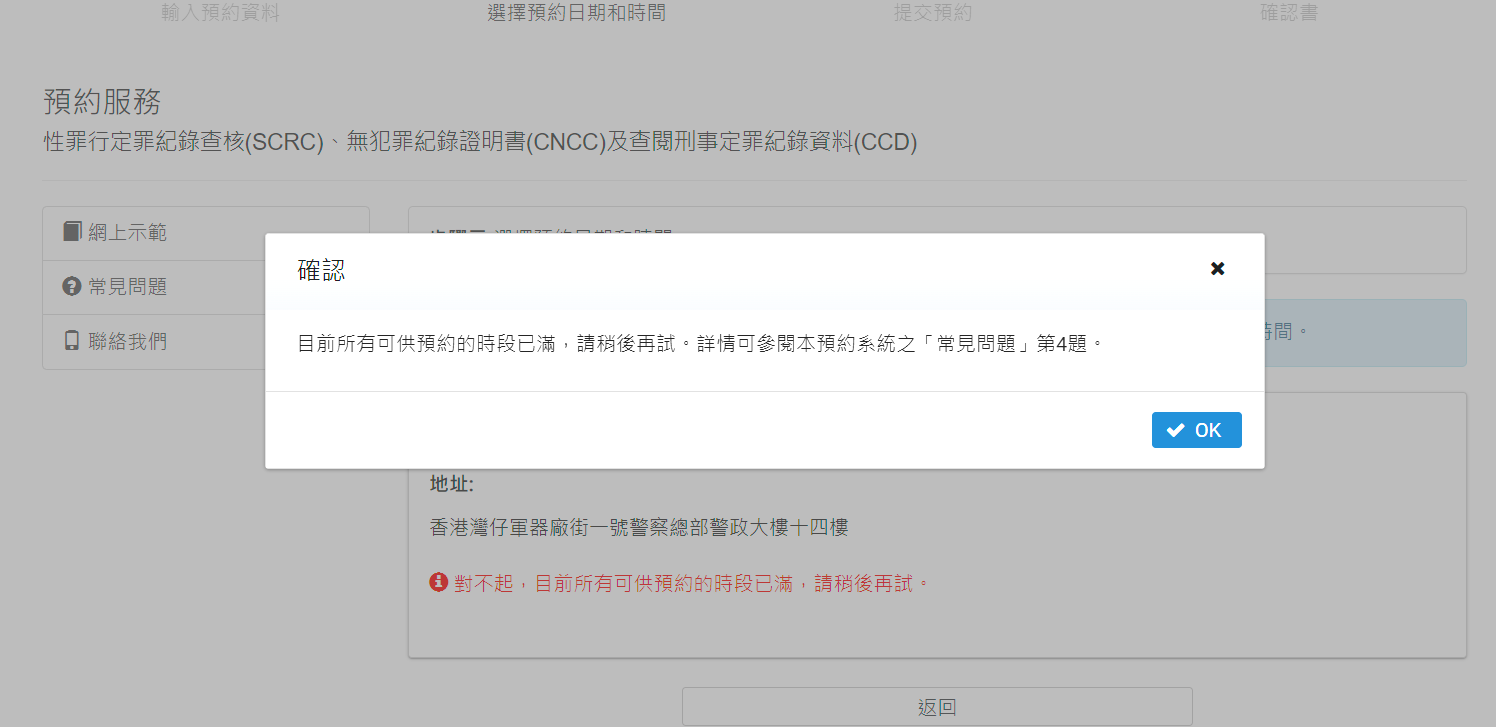Click the phone icon beside 聯絡我們
Image resolution: width=1496 pixels, height=727 pixels.
(x=72, y=341)
